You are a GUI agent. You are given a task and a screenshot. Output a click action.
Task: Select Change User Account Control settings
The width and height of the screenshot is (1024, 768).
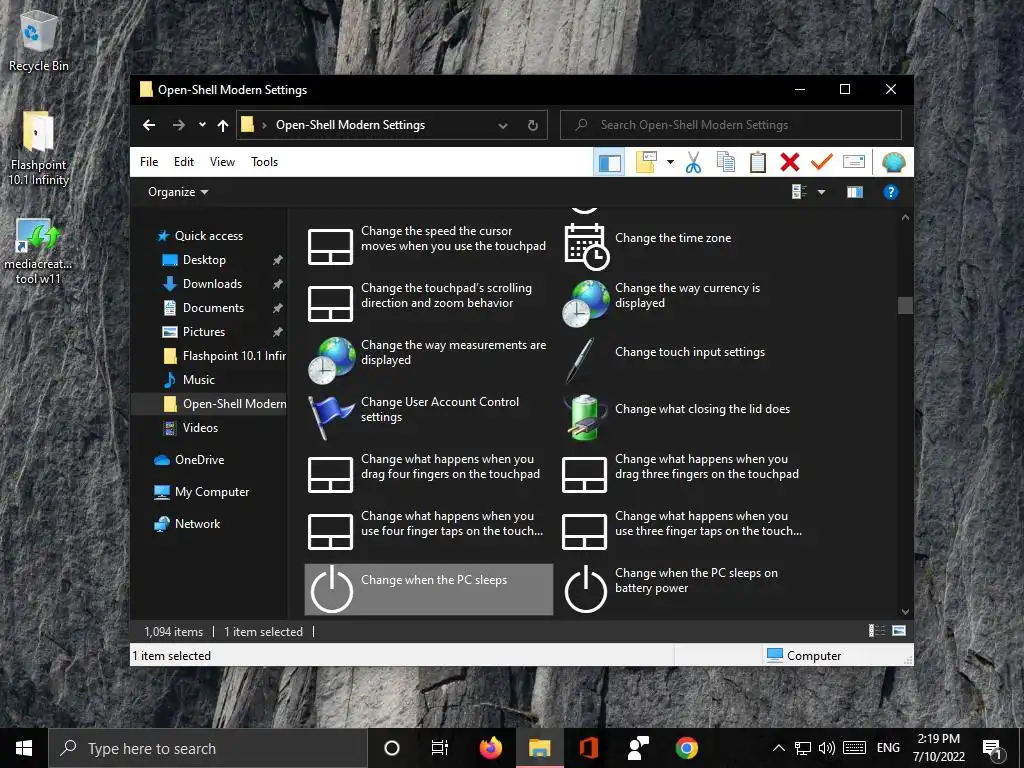428,417
